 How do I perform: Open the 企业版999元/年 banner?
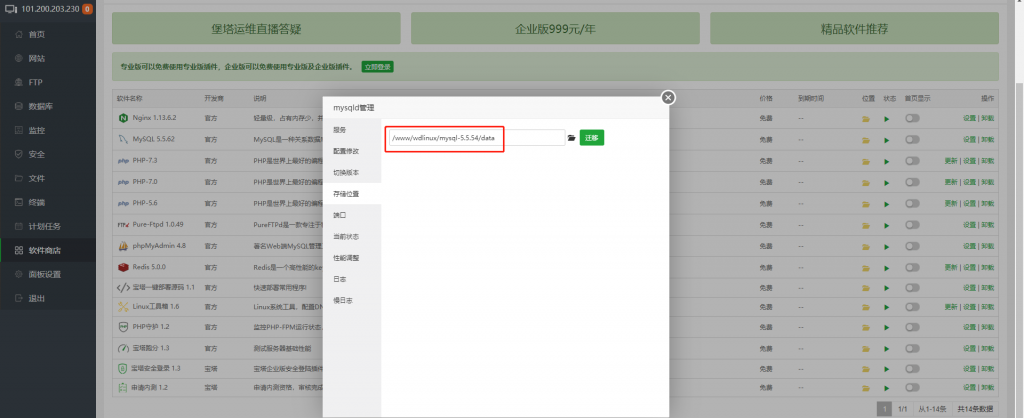[x=555, y=29]
